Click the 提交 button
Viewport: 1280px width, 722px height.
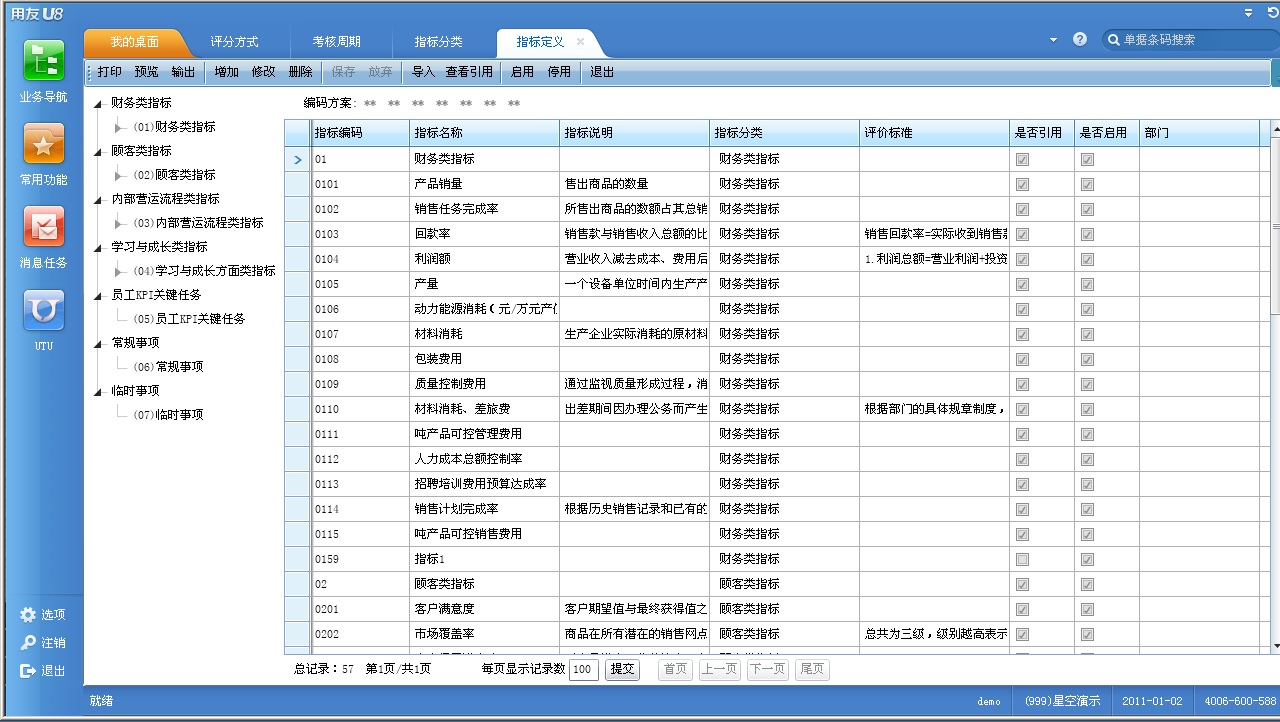click(x=622, y=669)
